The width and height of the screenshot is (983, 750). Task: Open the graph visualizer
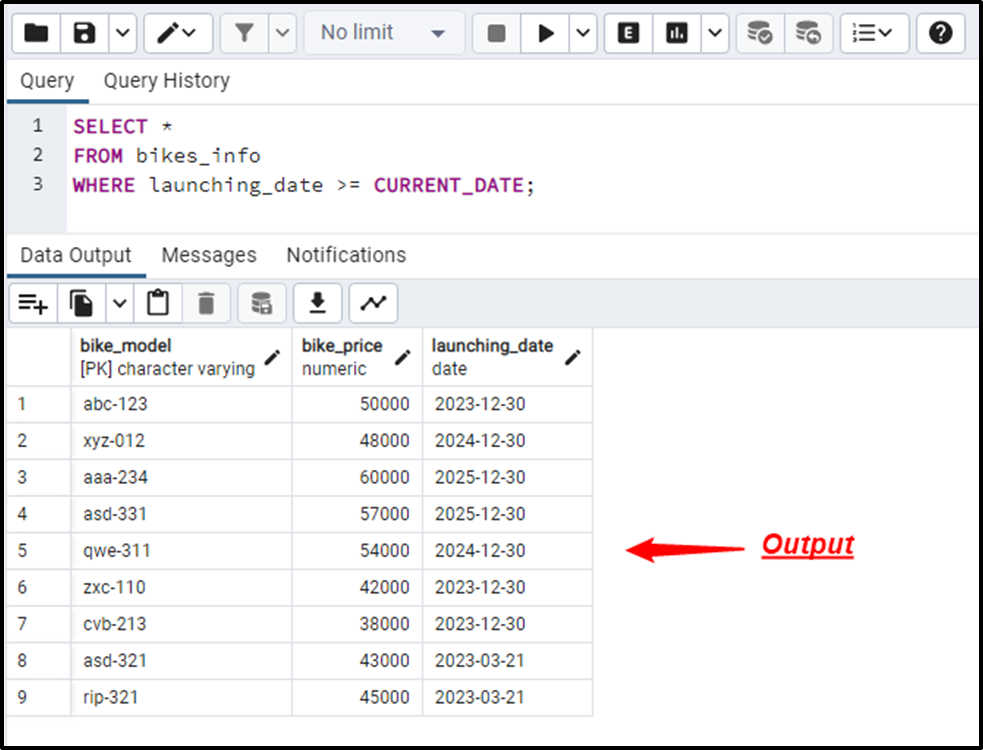click(x=372, y=302)
